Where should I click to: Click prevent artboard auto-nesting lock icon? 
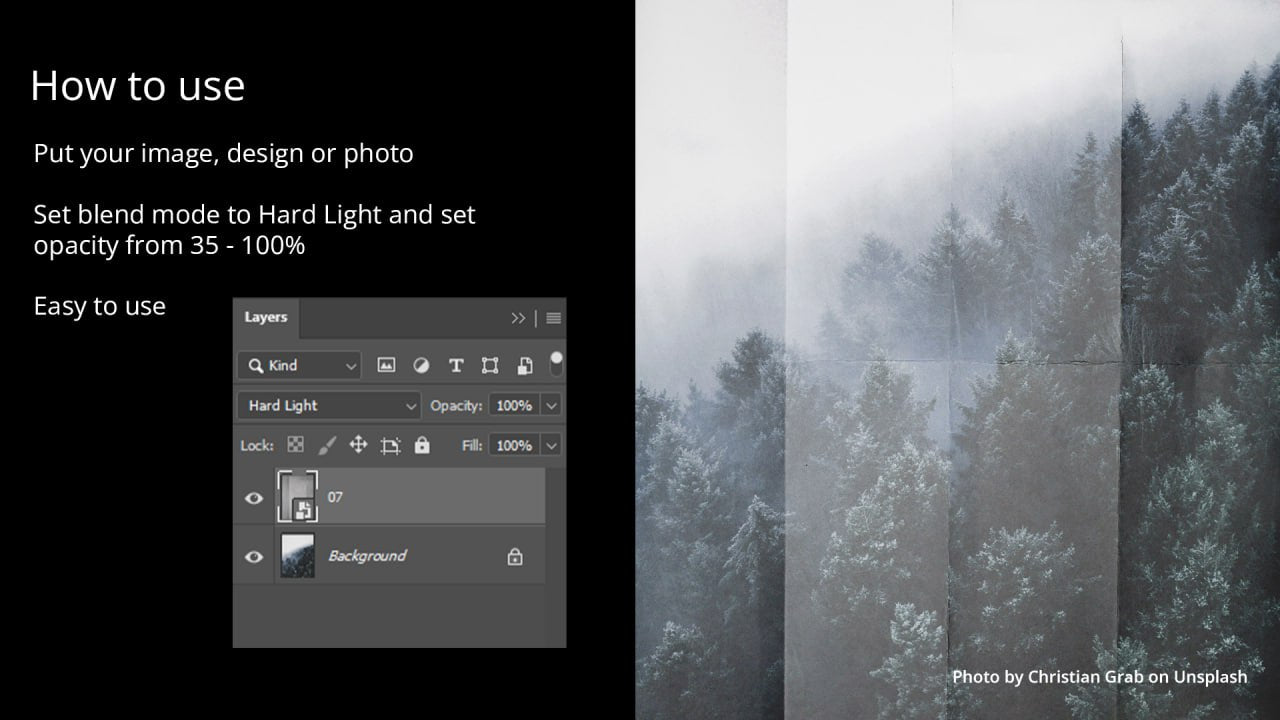click(390, 446)
